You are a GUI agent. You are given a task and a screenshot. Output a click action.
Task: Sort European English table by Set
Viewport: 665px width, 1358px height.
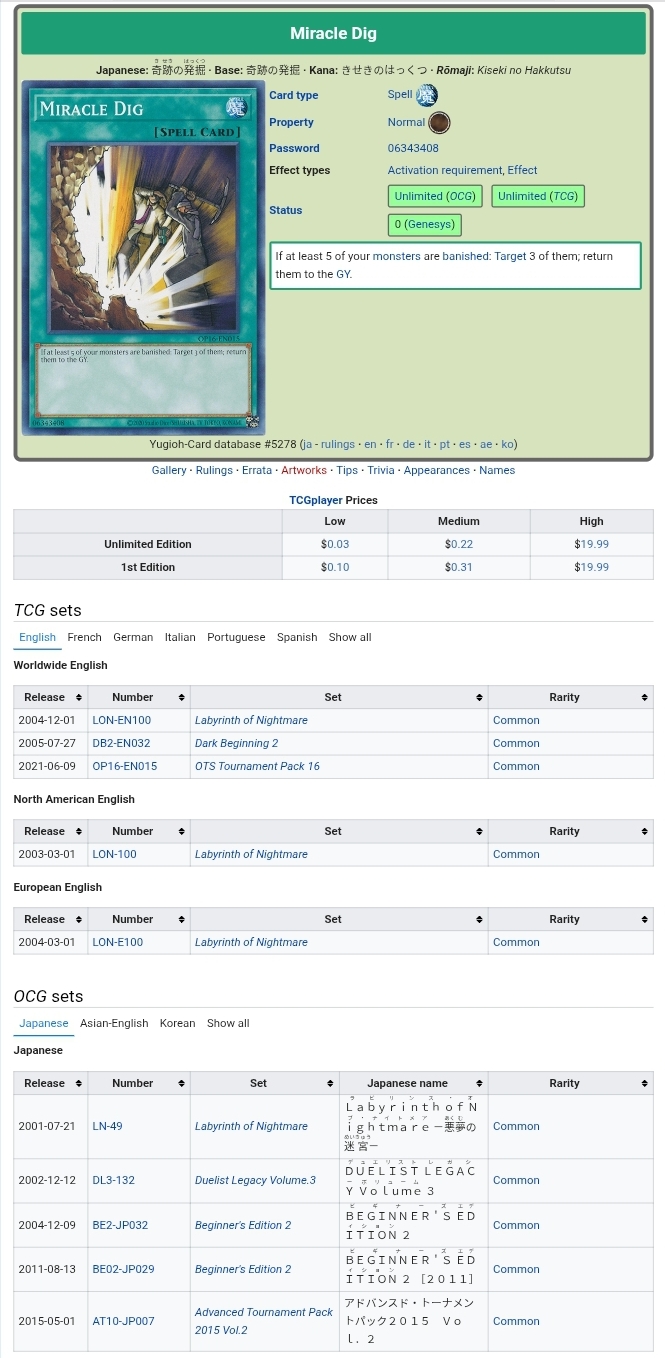(339, 919)
